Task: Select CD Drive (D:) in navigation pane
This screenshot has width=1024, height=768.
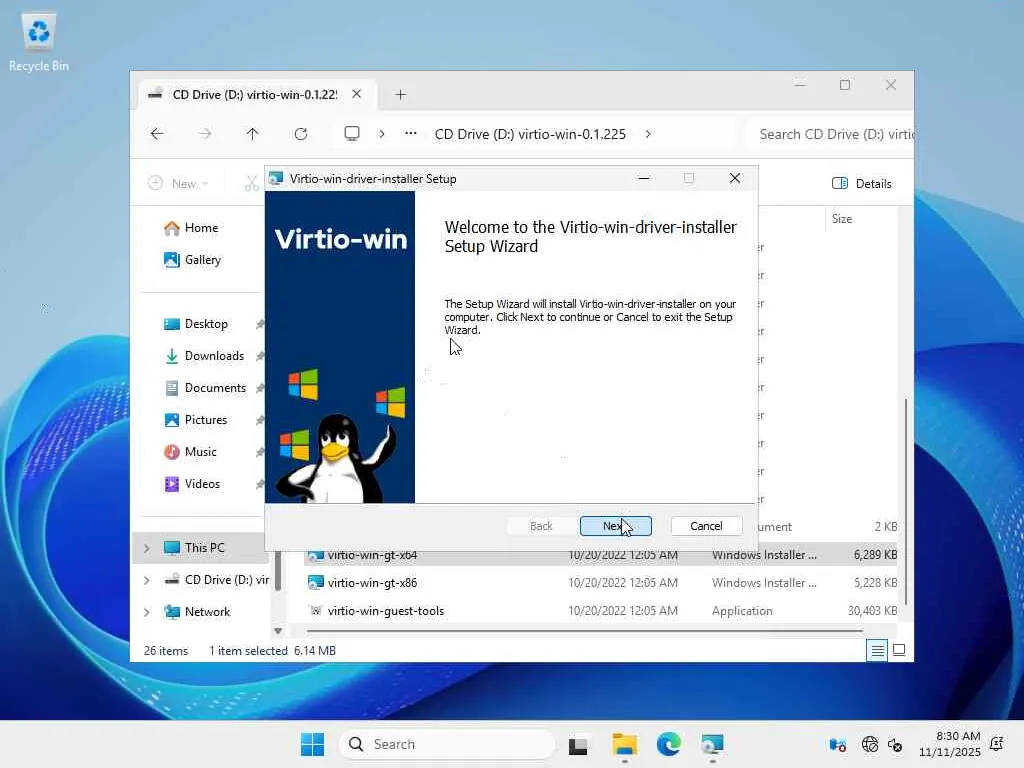Action: click(227, 580)
